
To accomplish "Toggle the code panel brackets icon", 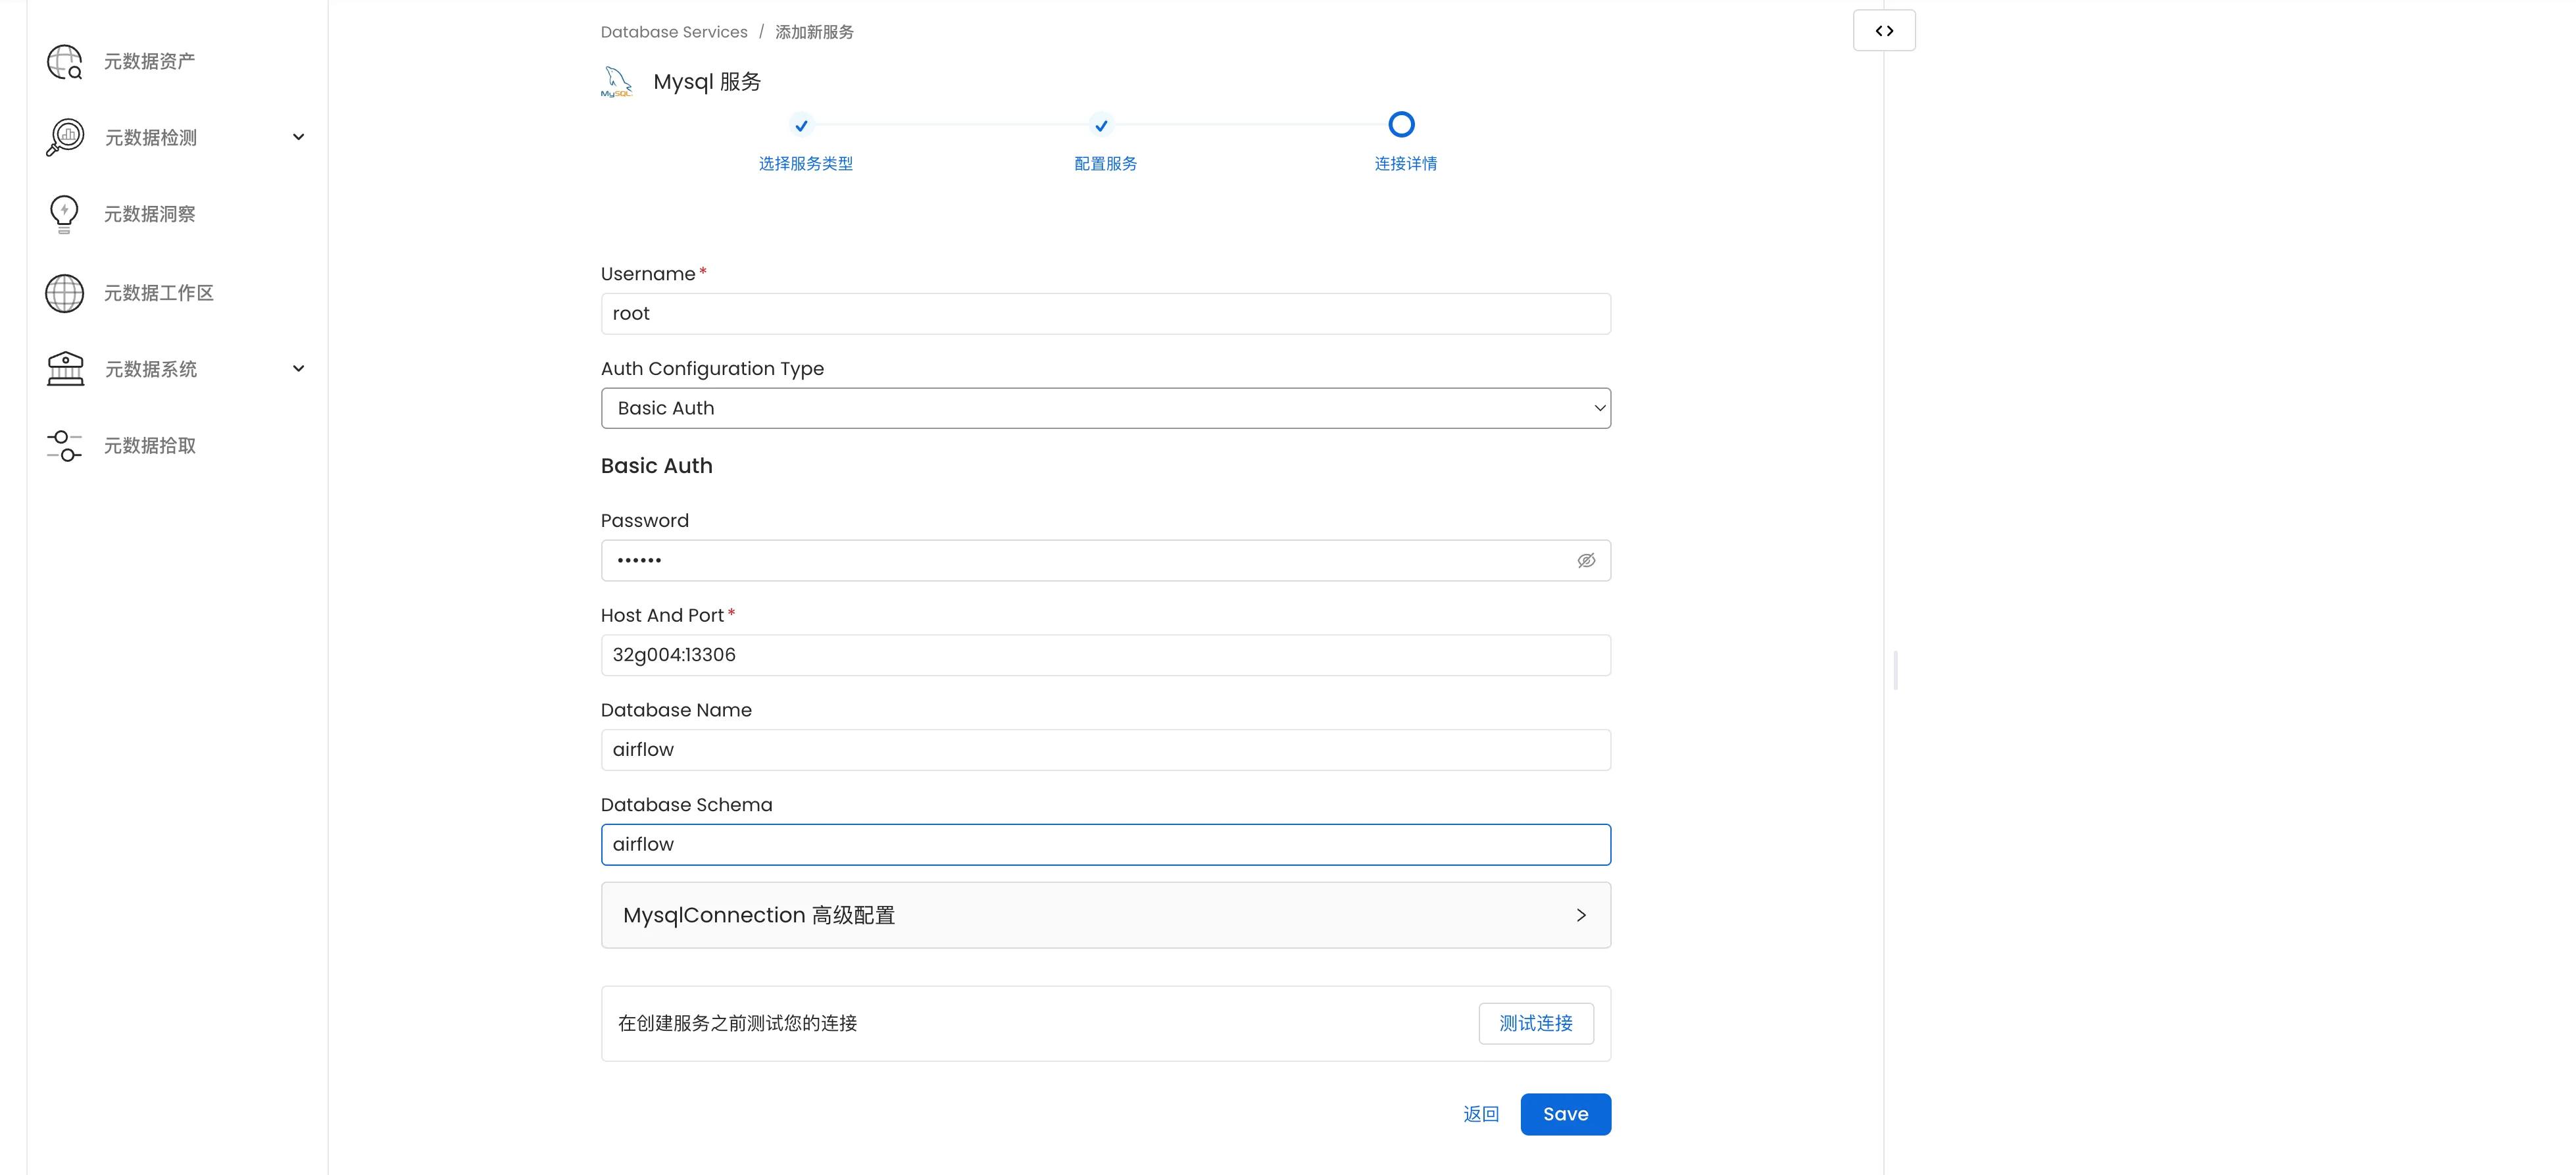I will tap(1884, 31).
